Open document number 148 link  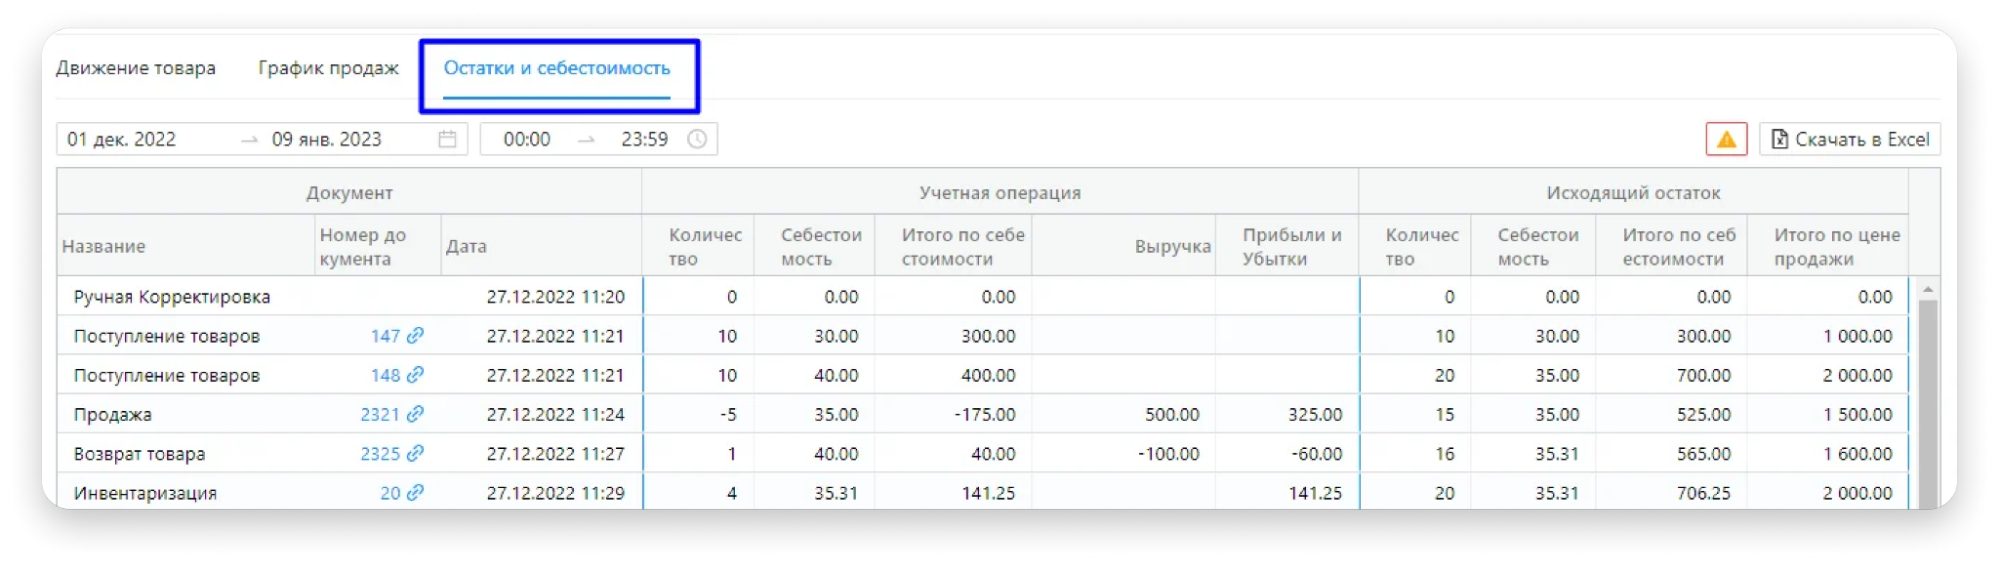[x=385, y=375]
